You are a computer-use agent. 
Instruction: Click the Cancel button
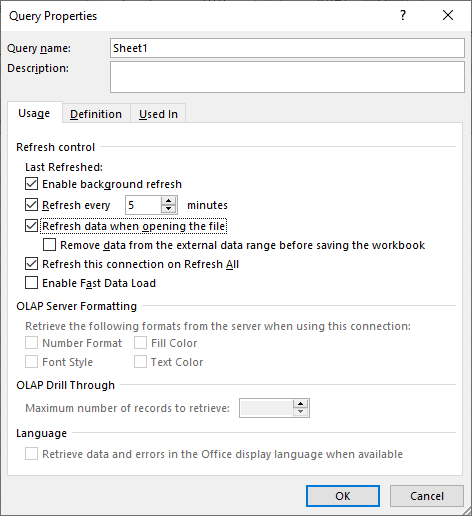pos(427,496)
